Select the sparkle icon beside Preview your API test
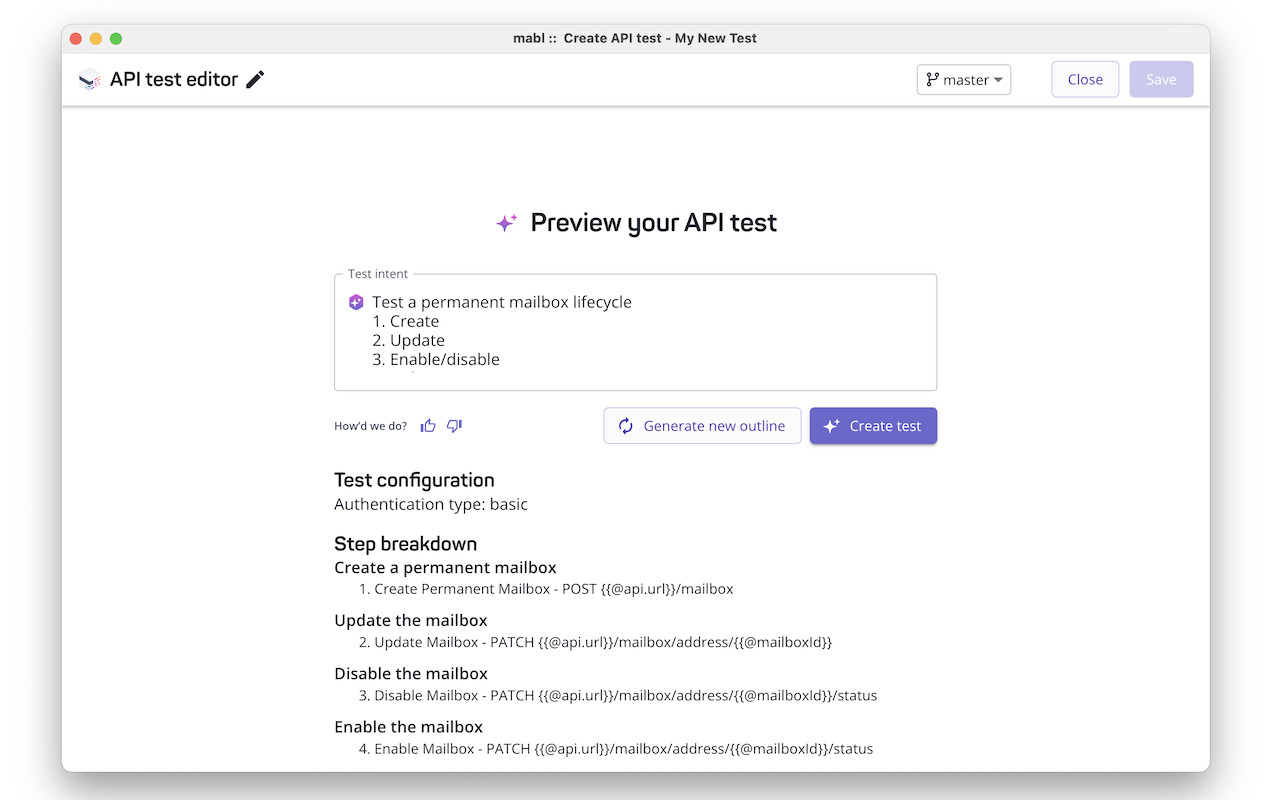 point(507,222)
